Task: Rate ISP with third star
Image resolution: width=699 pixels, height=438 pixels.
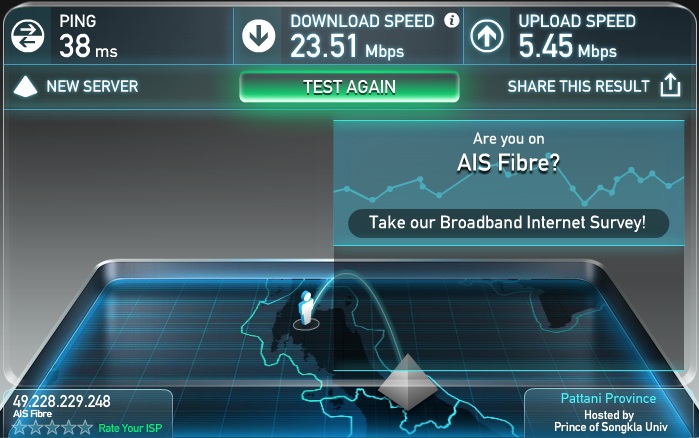Action: click(52, 428)
